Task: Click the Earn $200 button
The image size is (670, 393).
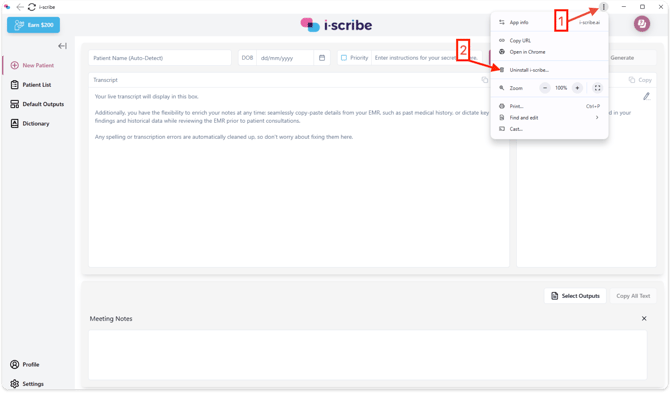Action: coord(33,25)
